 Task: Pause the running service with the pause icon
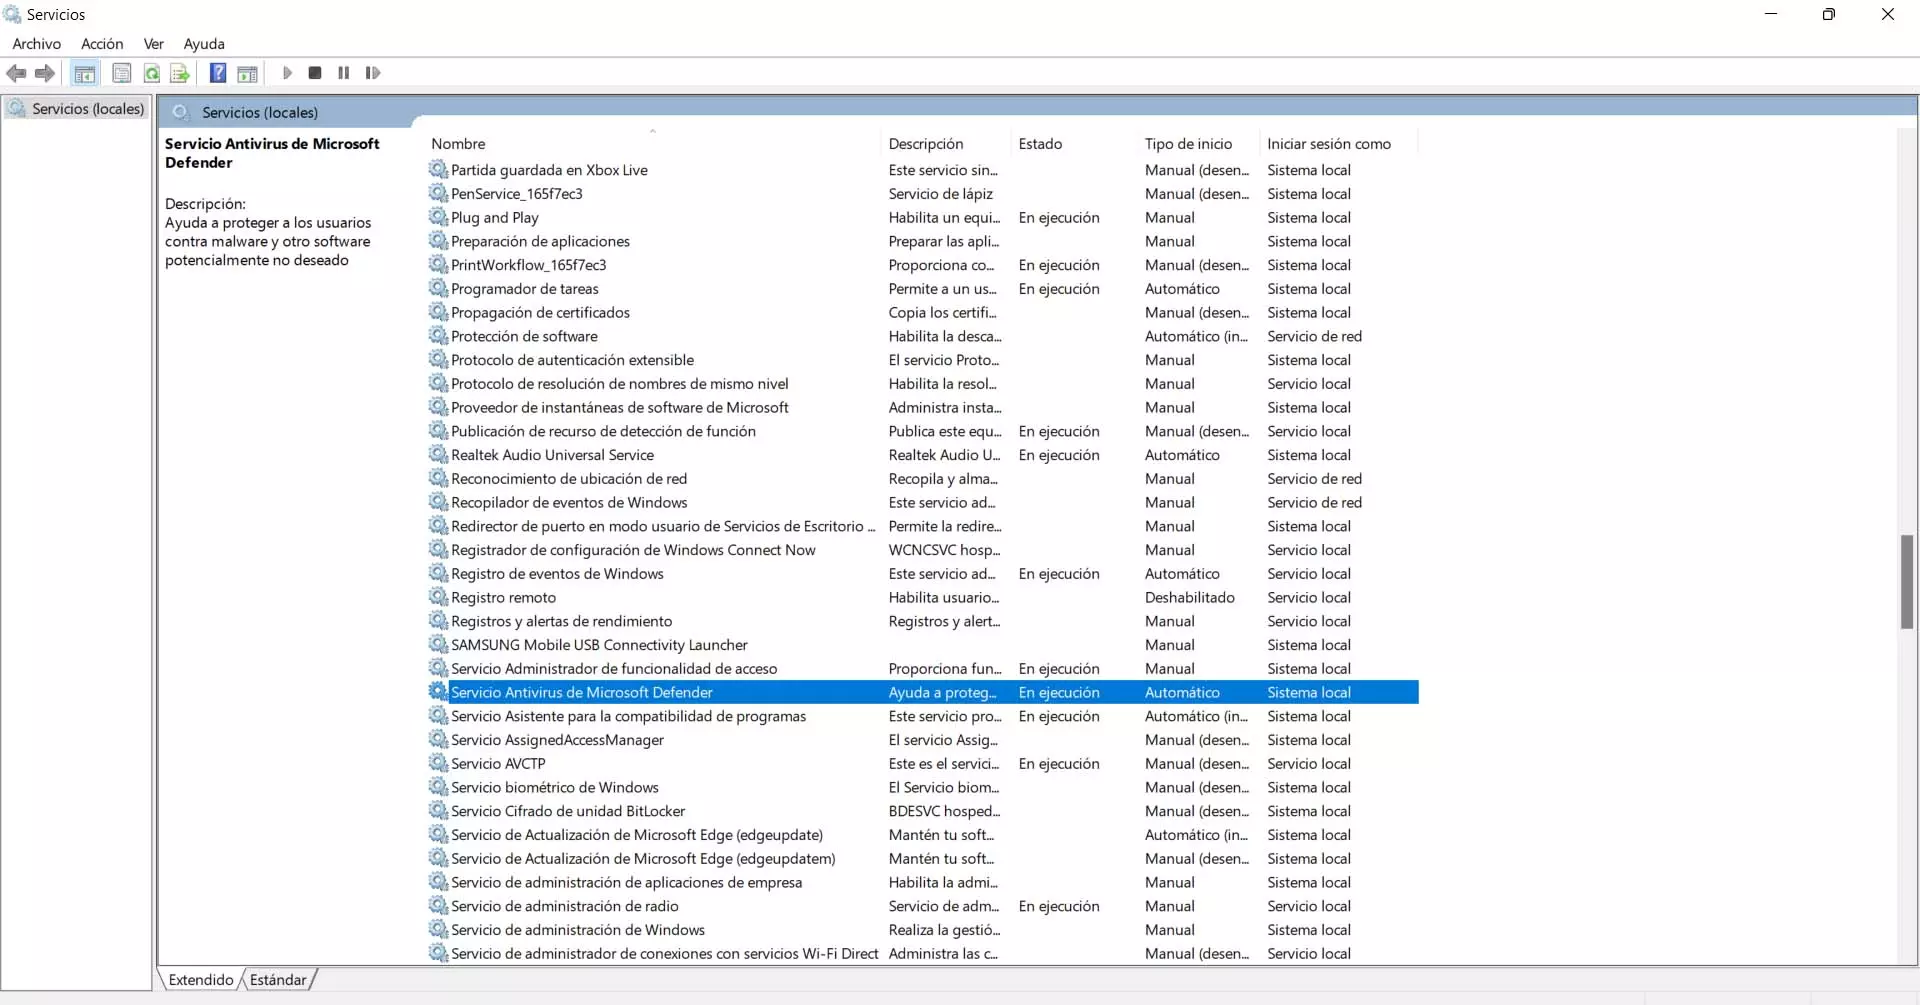(343, 73)
